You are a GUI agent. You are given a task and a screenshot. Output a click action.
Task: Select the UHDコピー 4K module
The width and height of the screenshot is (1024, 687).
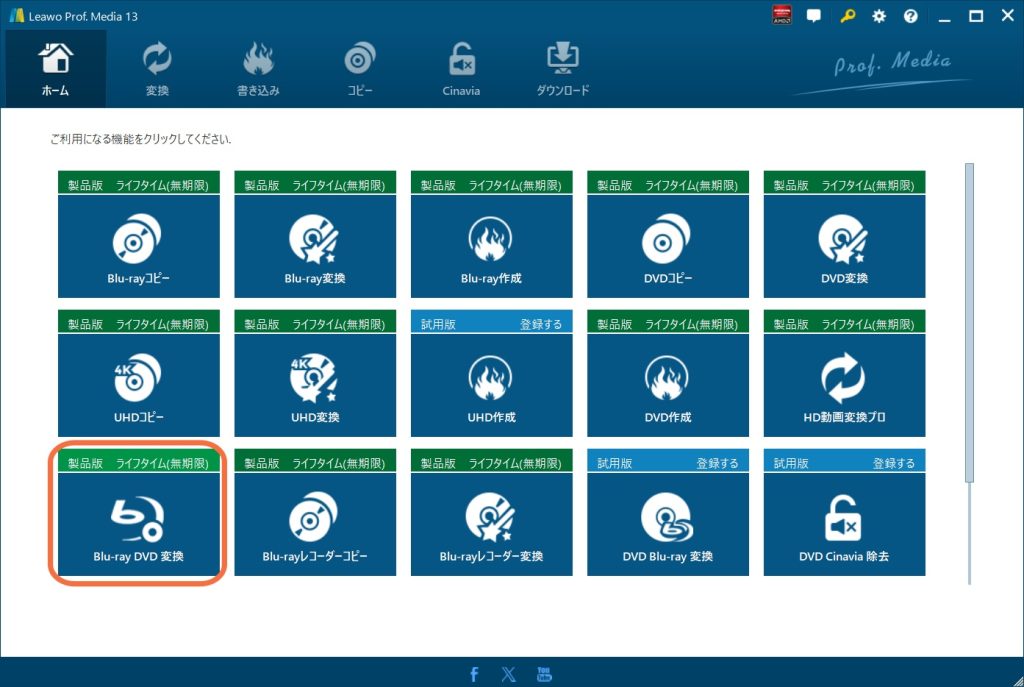click(138, 385)
